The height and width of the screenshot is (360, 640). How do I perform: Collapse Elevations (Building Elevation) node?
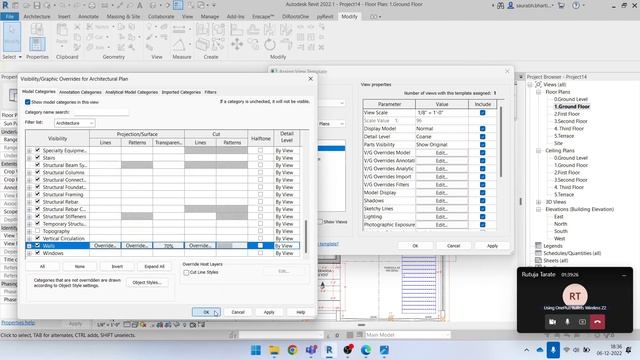(x=538, y=209)
